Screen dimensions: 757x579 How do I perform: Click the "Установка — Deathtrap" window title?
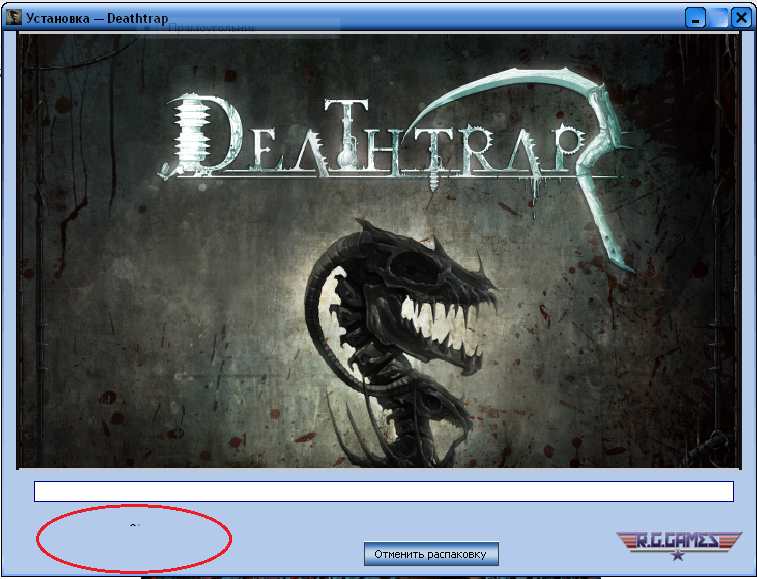click(x=97, y=18)
